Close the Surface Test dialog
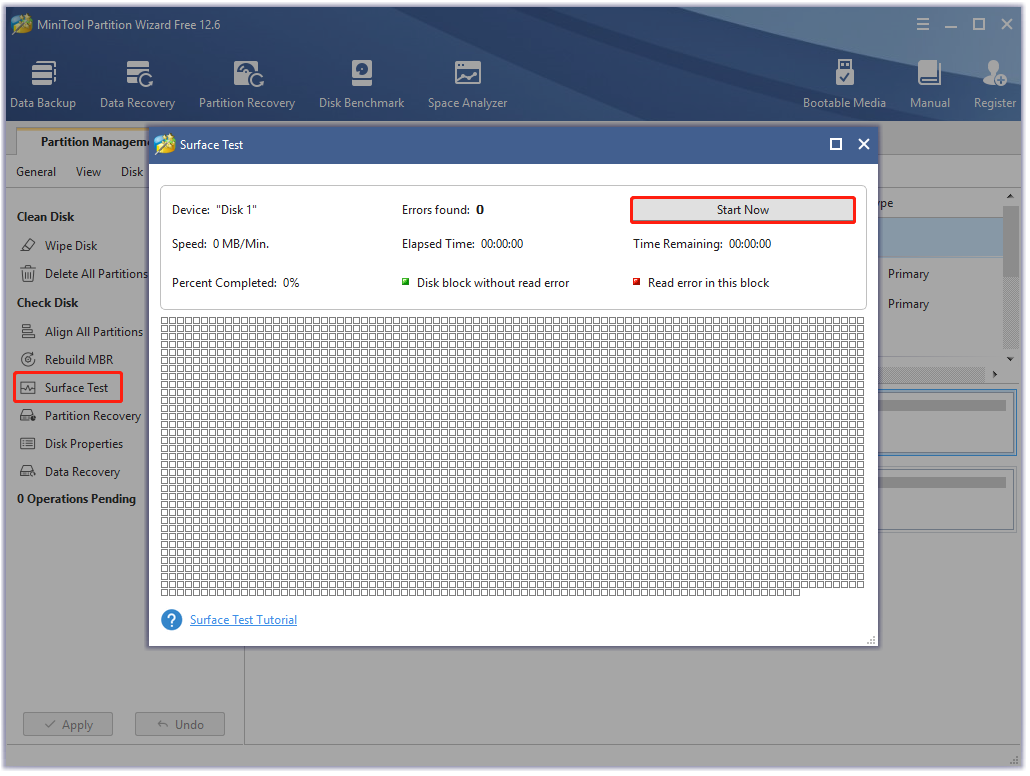The height and width of the screenshot is (776, 1030). [864, 145]
